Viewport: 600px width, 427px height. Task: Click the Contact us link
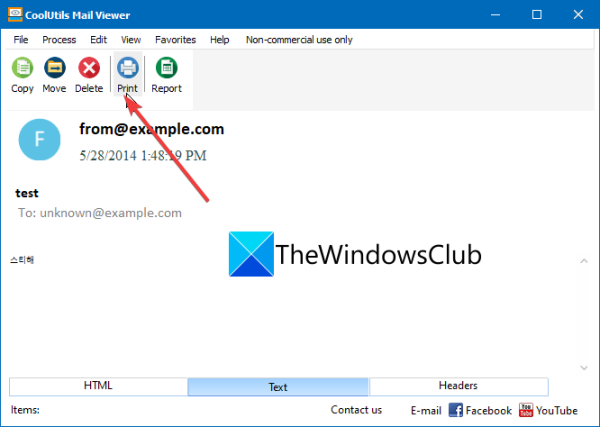[356, 410]
